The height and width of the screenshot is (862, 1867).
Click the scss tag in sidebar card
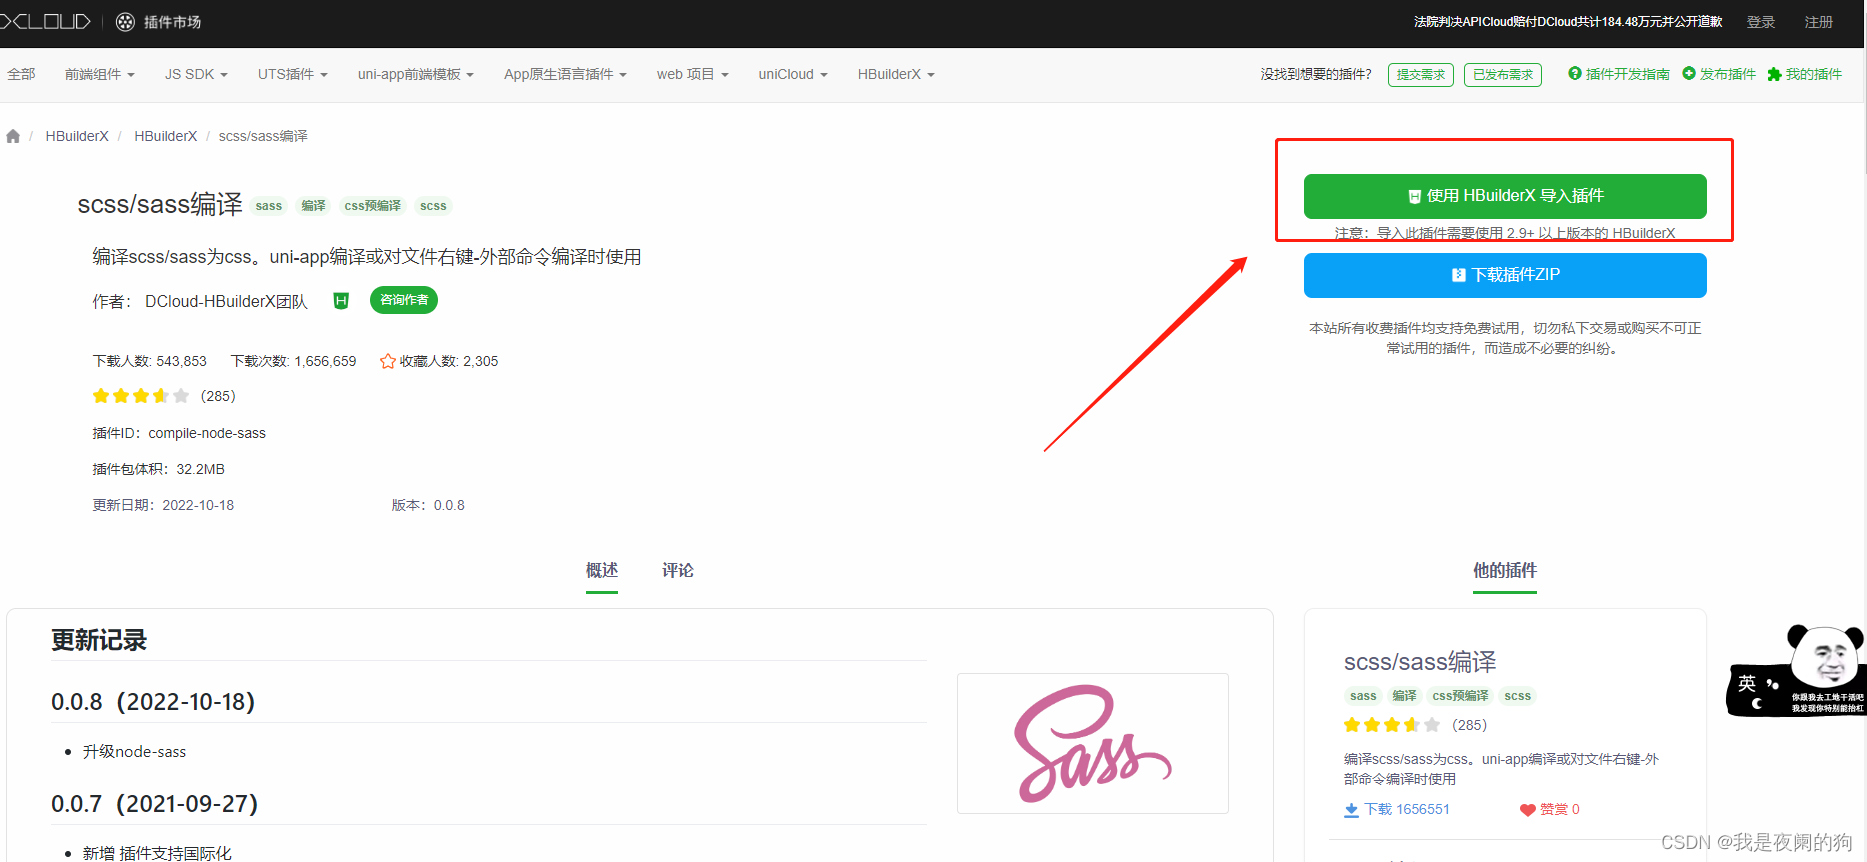click(x=1518, y=696)
